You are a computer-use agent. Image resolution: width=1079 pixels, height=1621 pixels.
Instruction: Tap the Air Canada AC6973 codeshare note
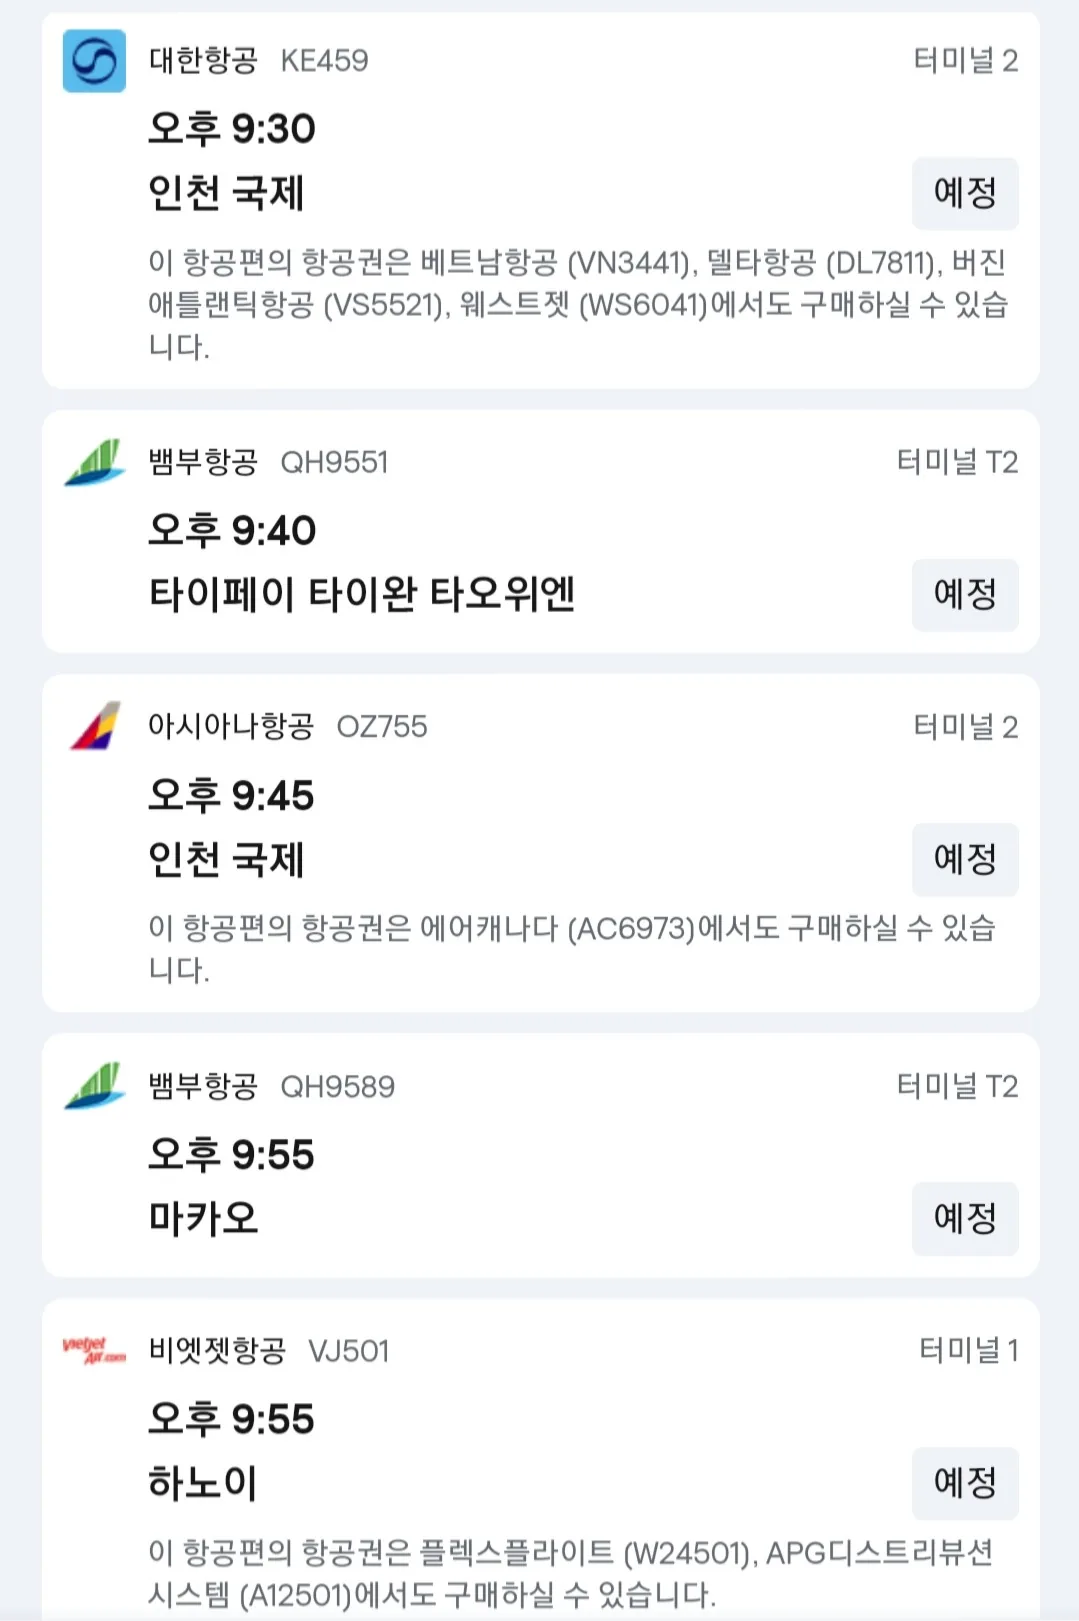tap(572, 948)
